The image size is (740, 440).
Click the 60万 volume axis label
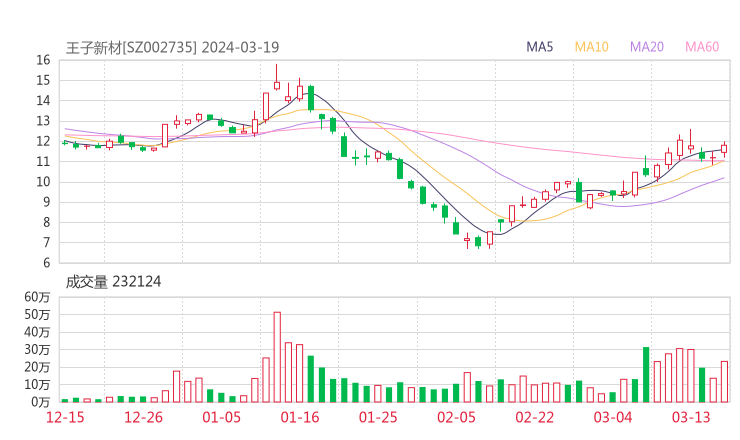[37, 297]
